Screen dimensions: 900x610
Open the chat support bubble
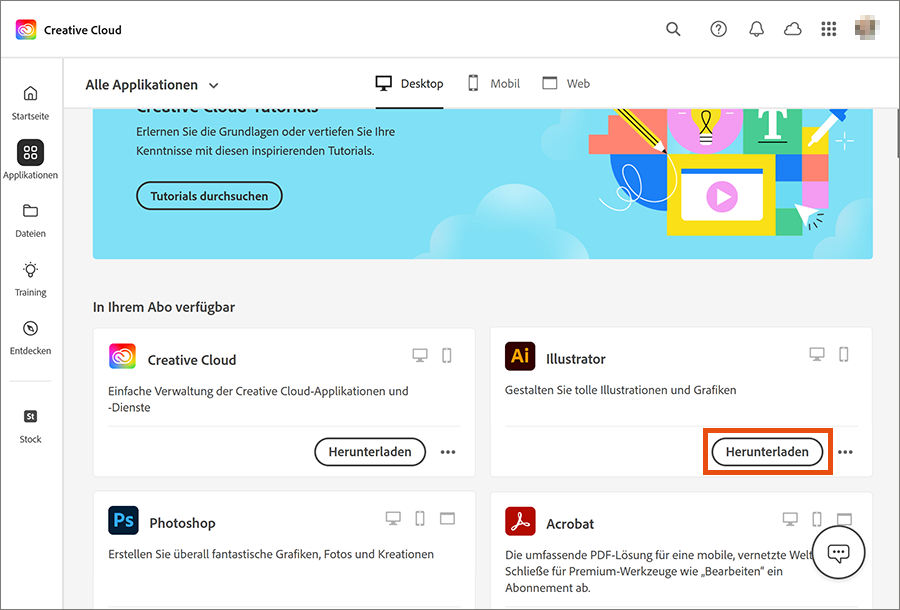pos(838,552)
